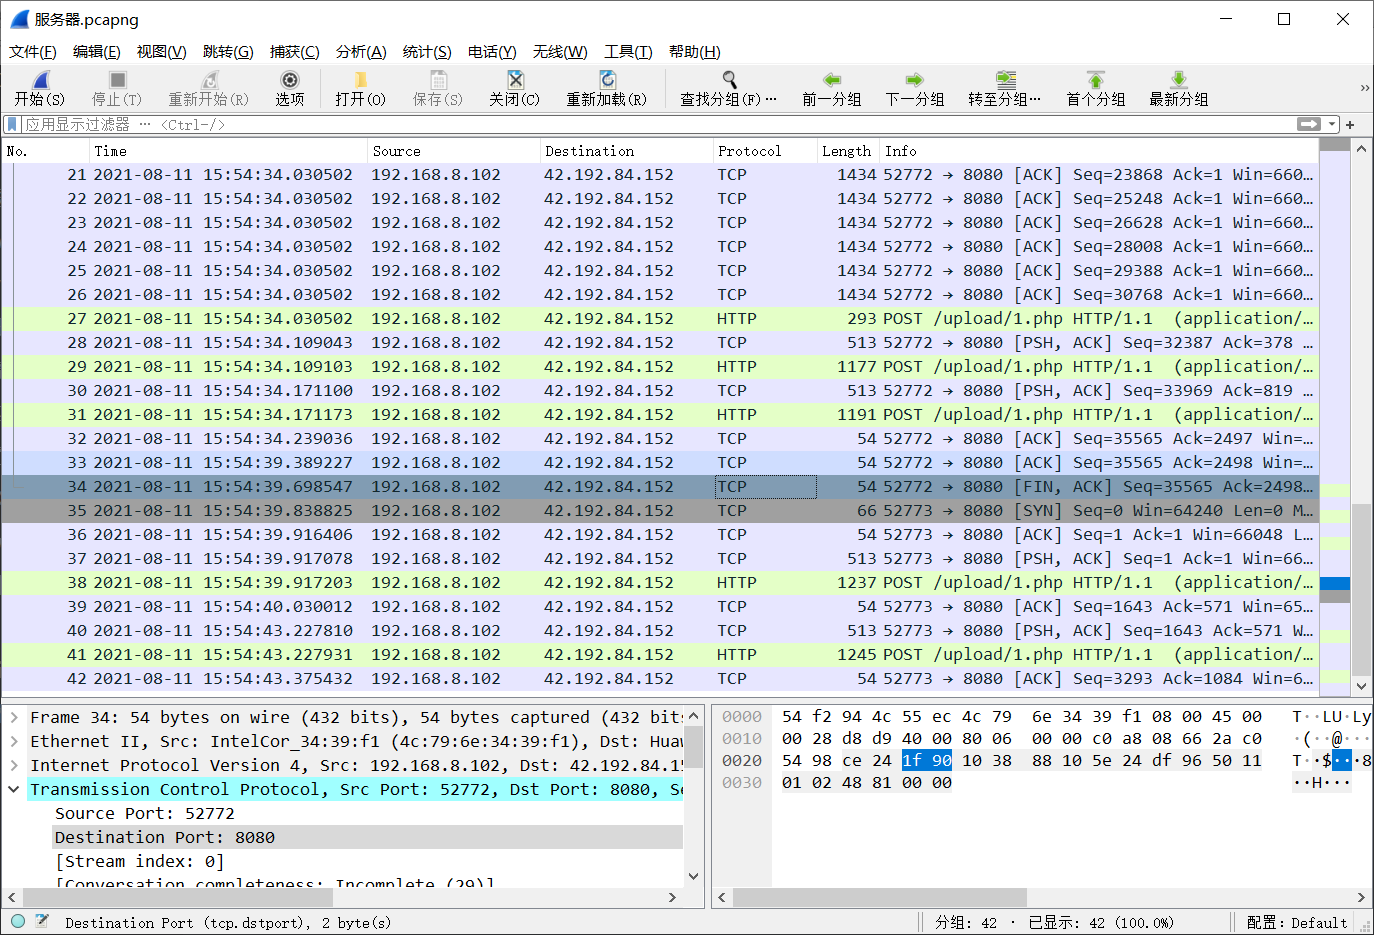Select packet 33 TCP ACK row
This screenshot has width=1374, height=935.
[x=660, y=462]
